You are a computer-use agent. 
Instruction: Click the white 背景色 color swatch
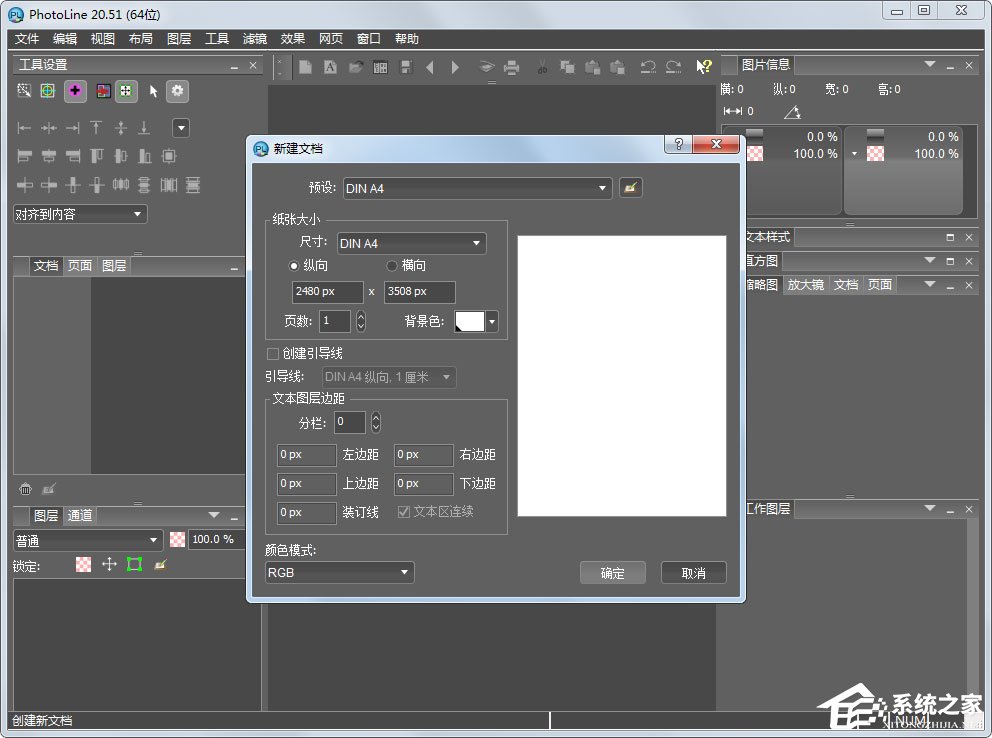pos(469,321)
